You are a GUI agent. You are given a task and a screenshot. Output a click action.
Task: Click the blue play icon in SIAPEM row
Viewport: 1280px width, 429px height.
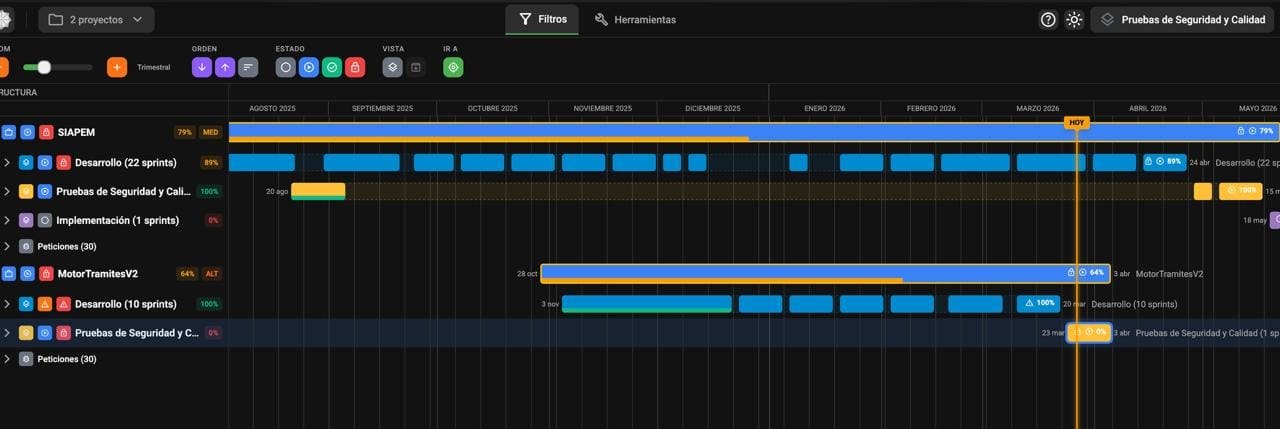[27, 132]
